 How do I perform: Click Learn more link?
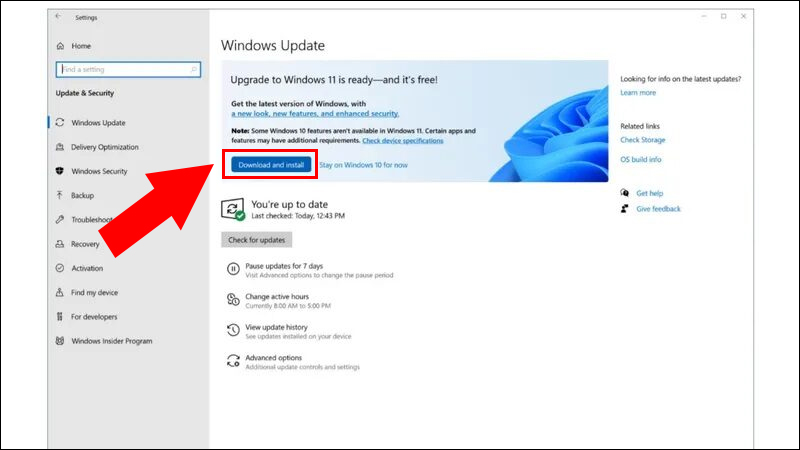coord(638,92)
